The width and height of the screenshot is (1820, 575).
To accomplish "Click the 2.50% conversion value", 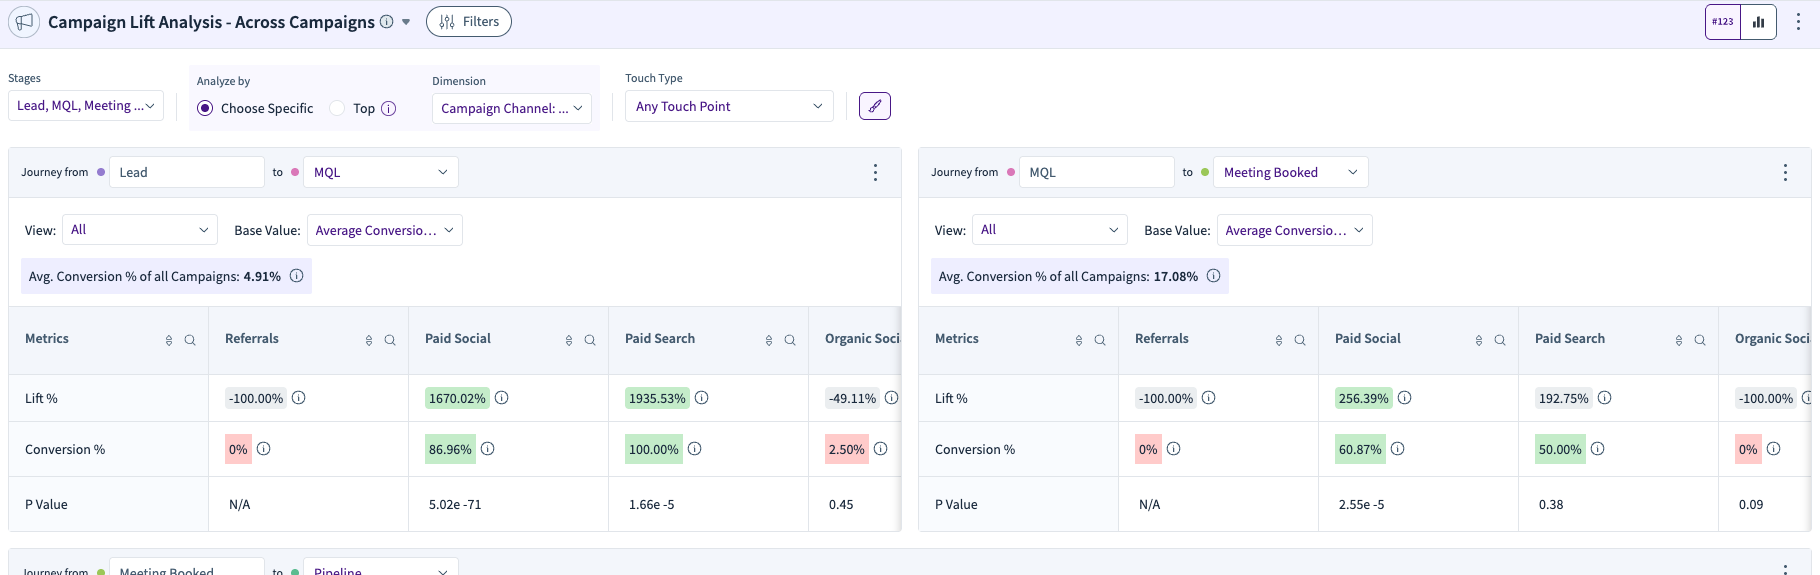I will click(x=846, y=450).
